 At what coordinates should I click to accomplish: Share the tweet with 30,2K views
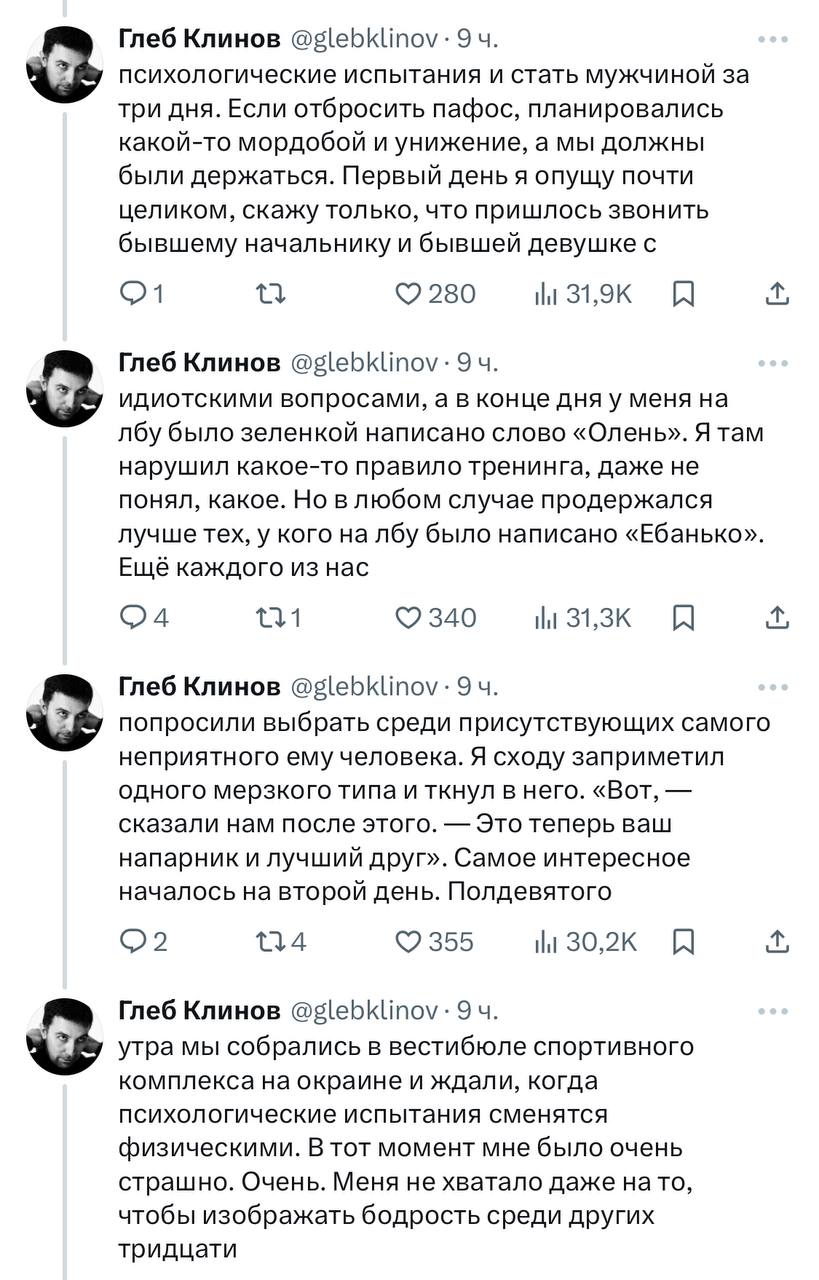pos(778,941)
